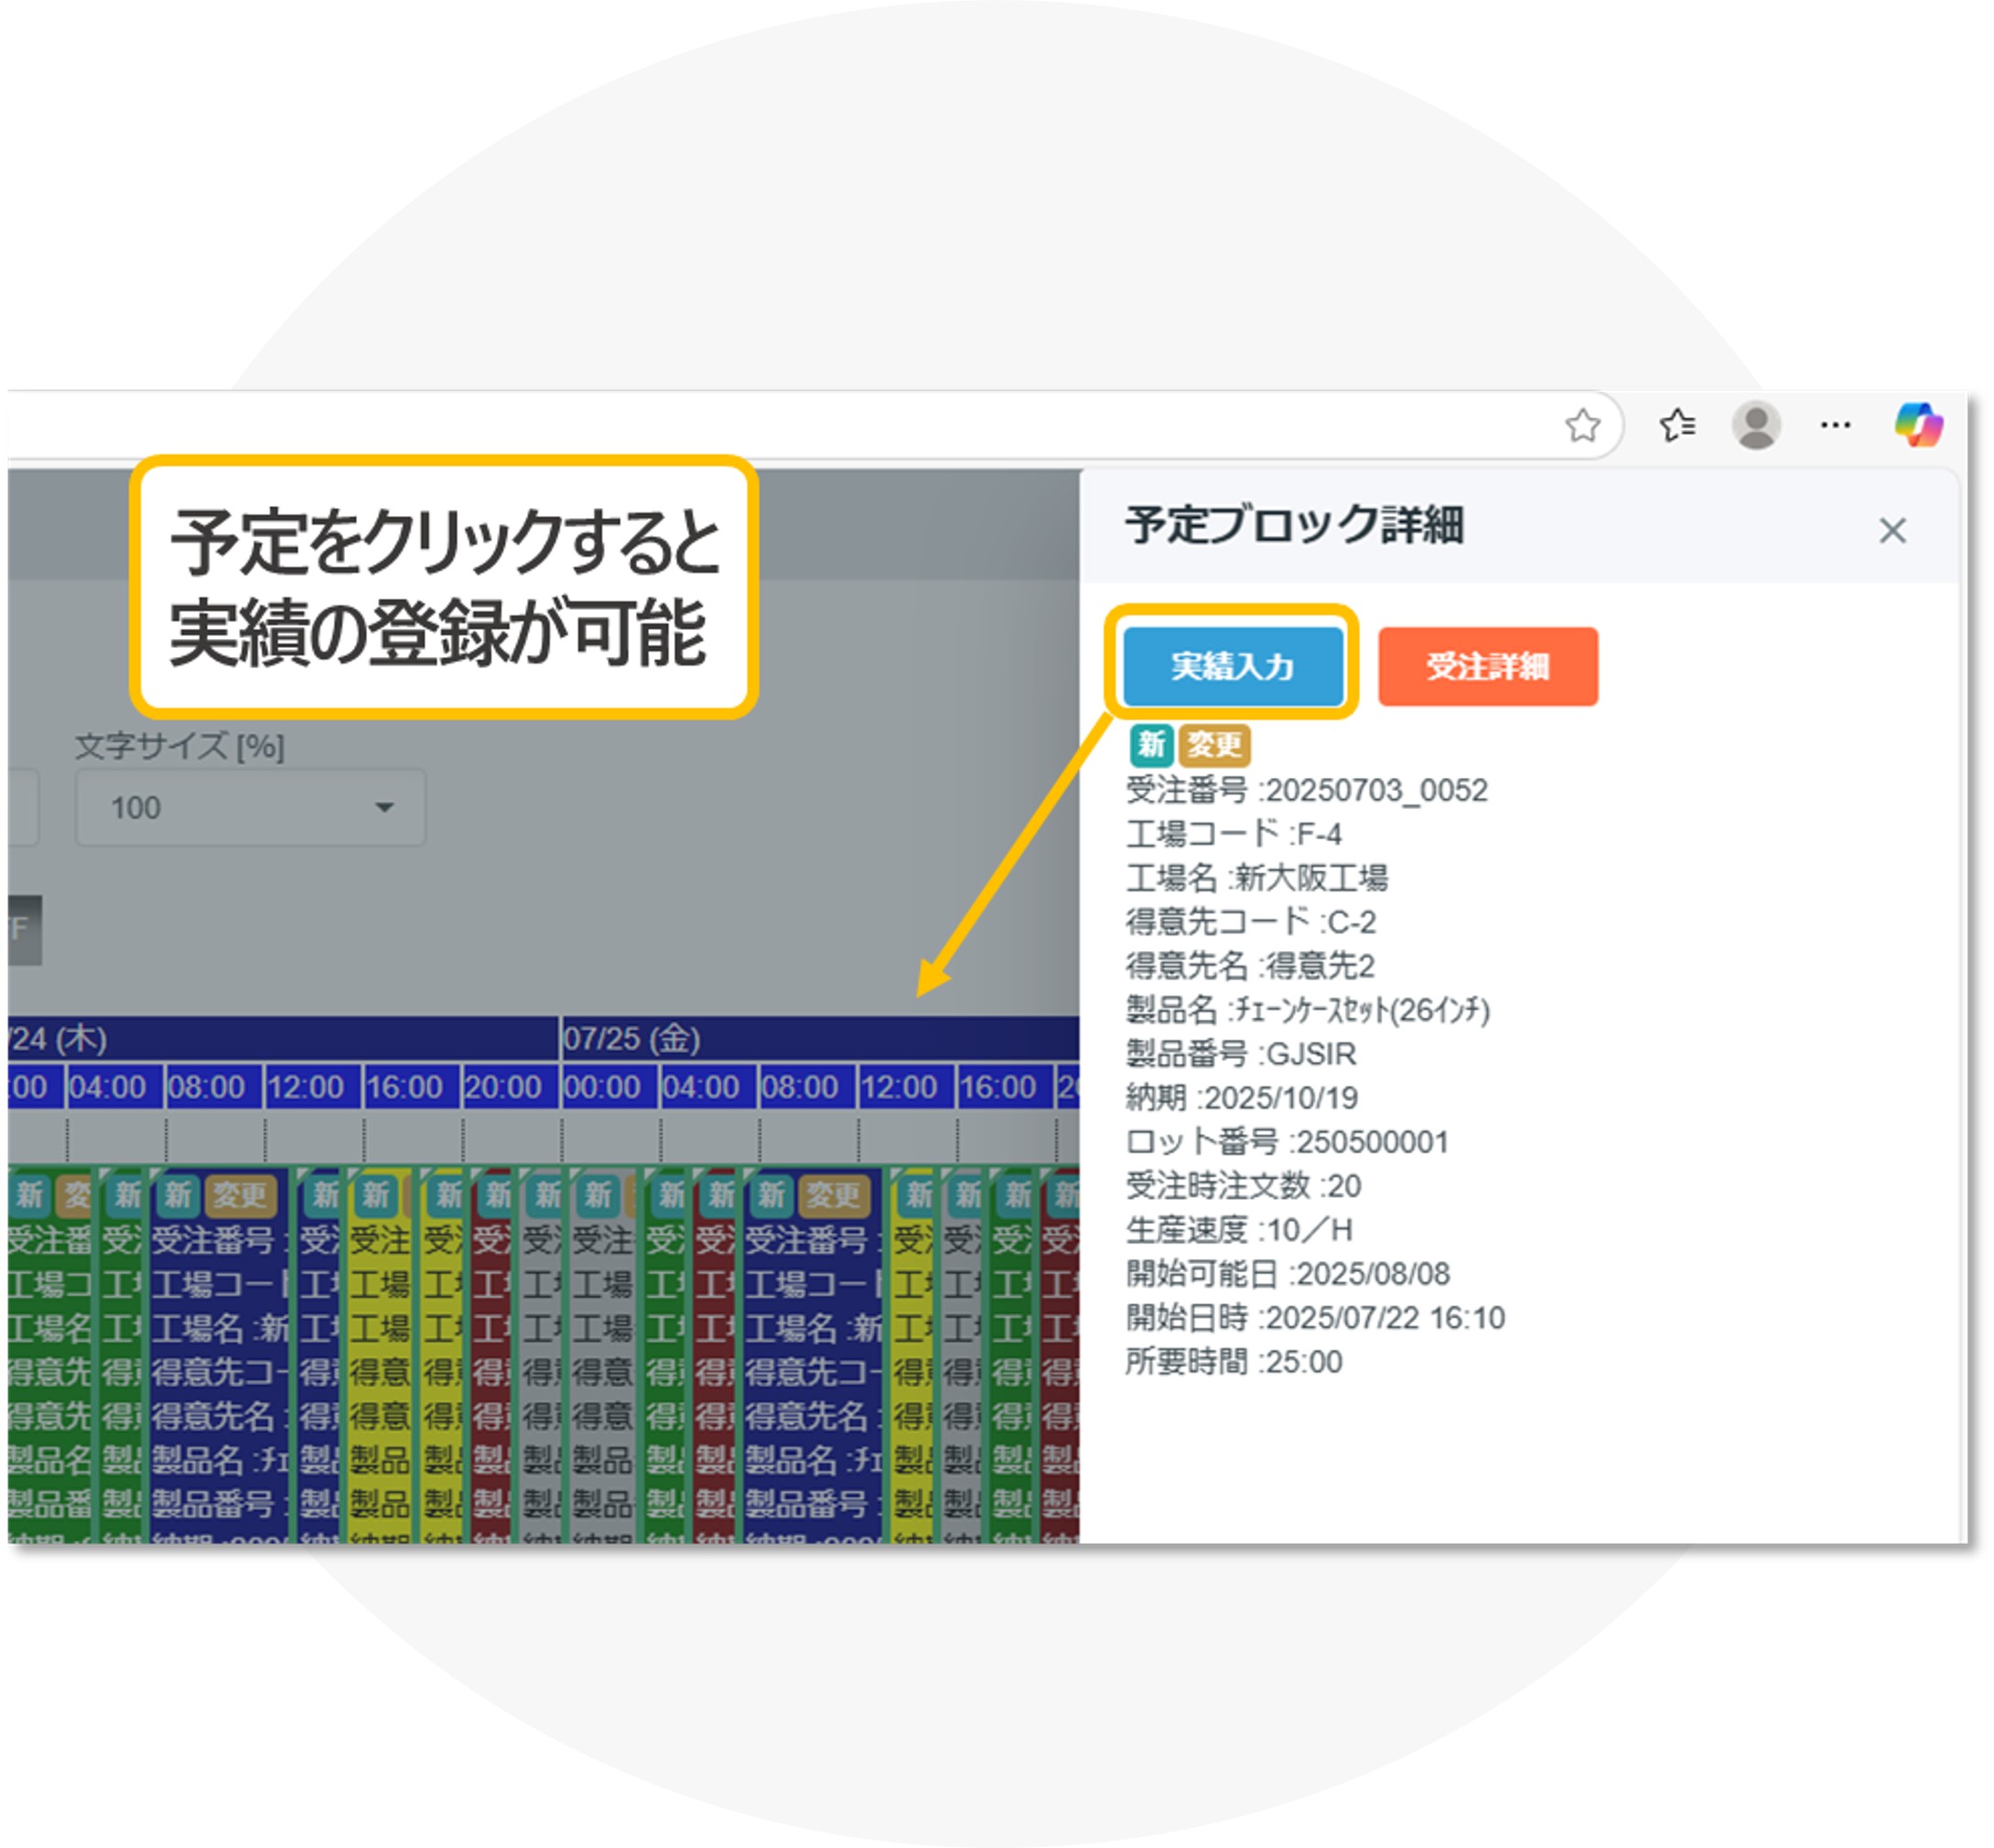Open the browser profile icon
Viewport: 1994px width, 1848px height.
tap(1757, 425)
